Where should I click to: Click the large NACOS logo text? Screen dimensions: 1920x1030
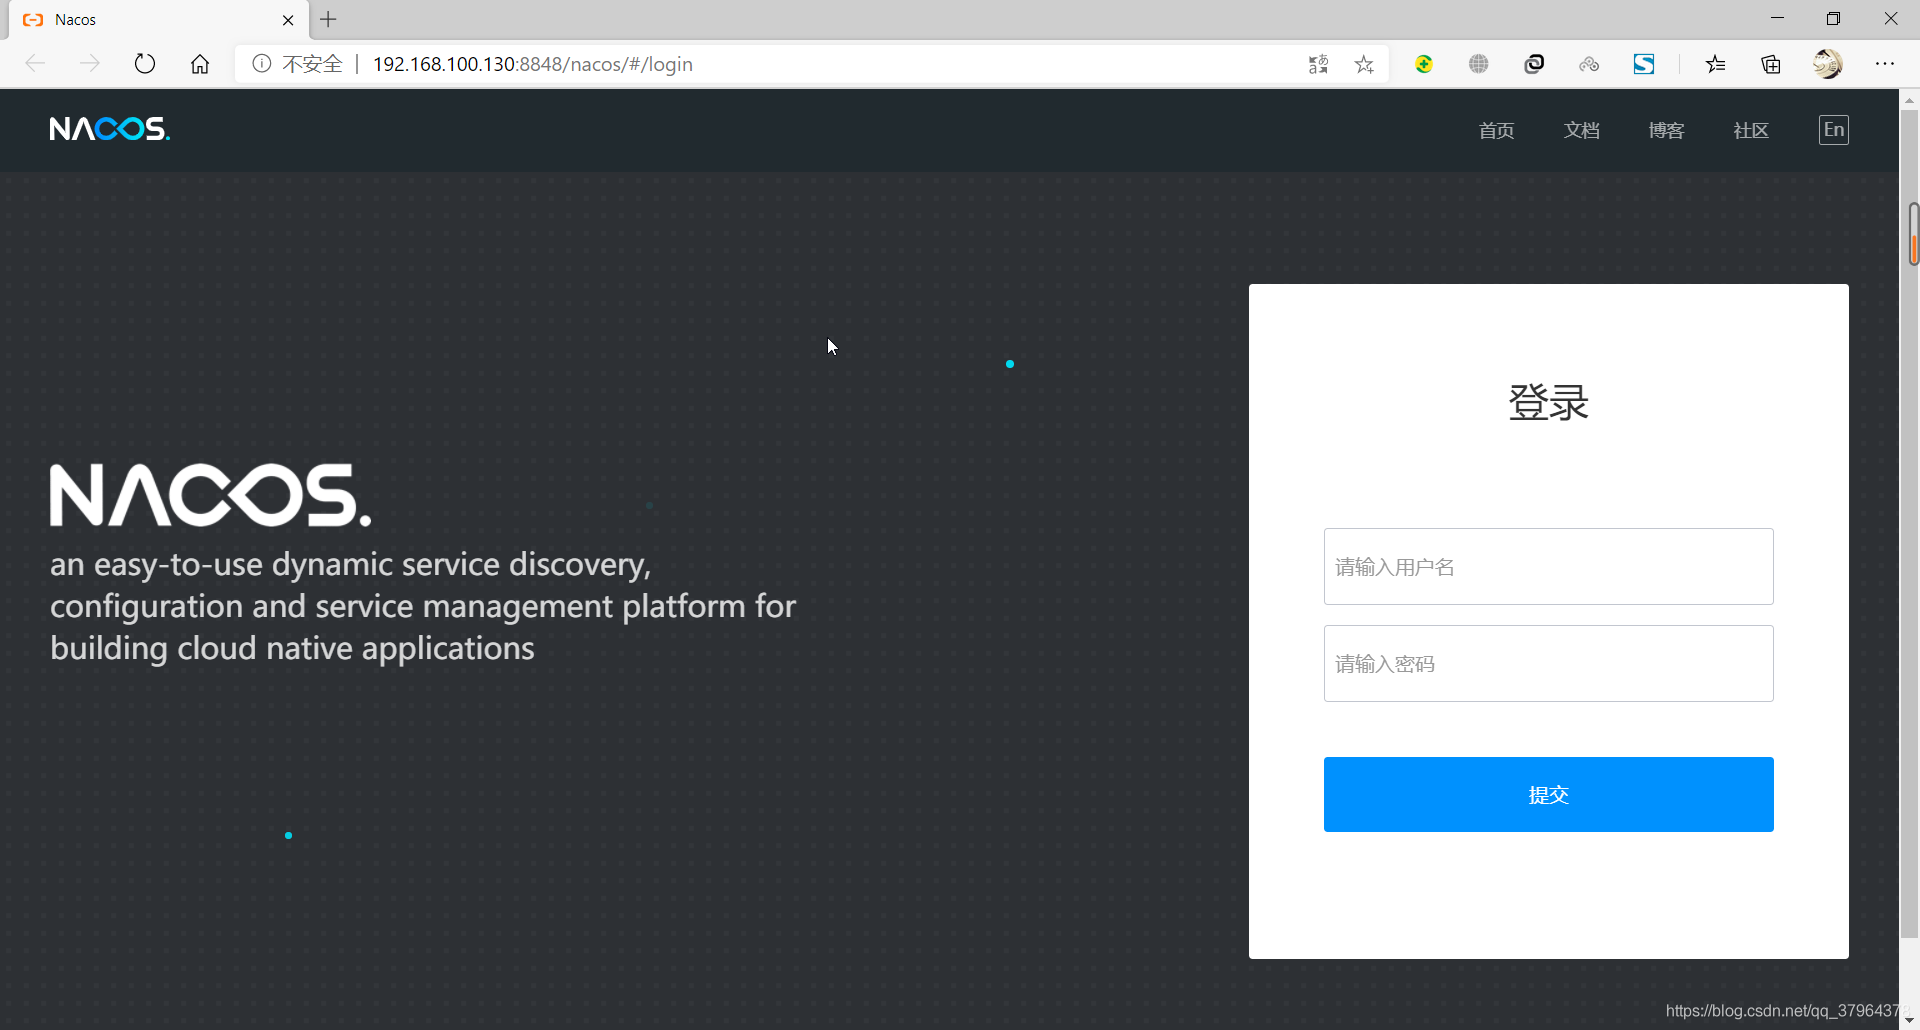tap(210, 495)
